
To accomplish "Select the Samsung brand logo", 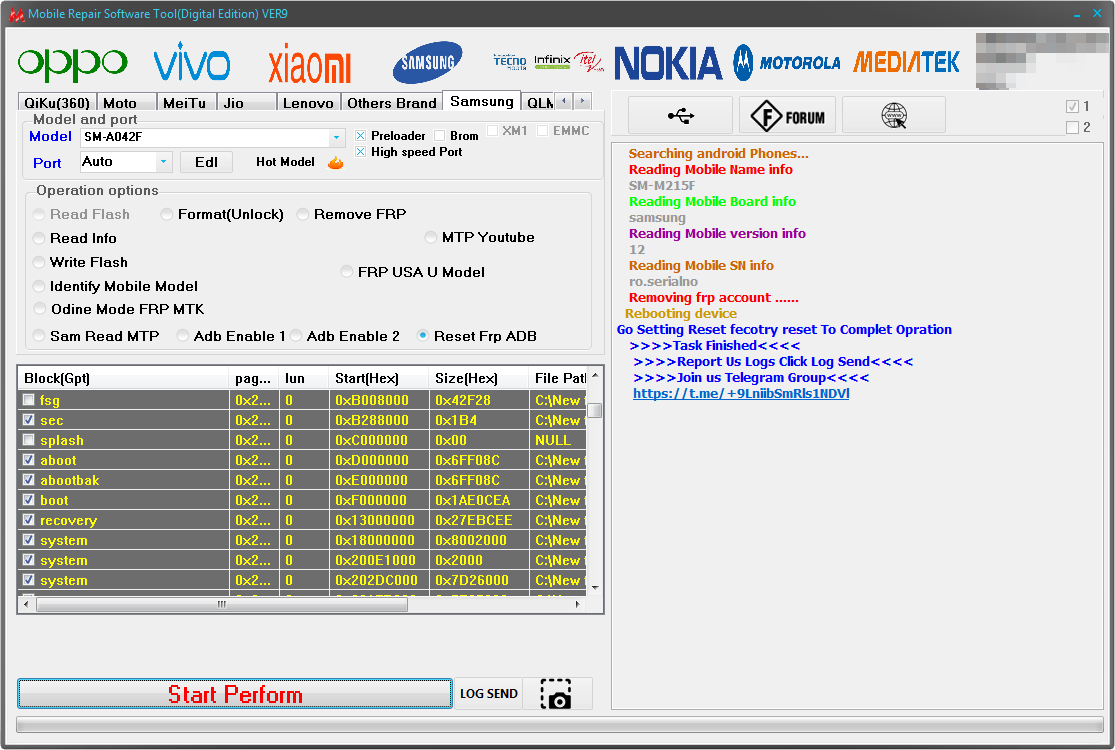I will point(427,62).
